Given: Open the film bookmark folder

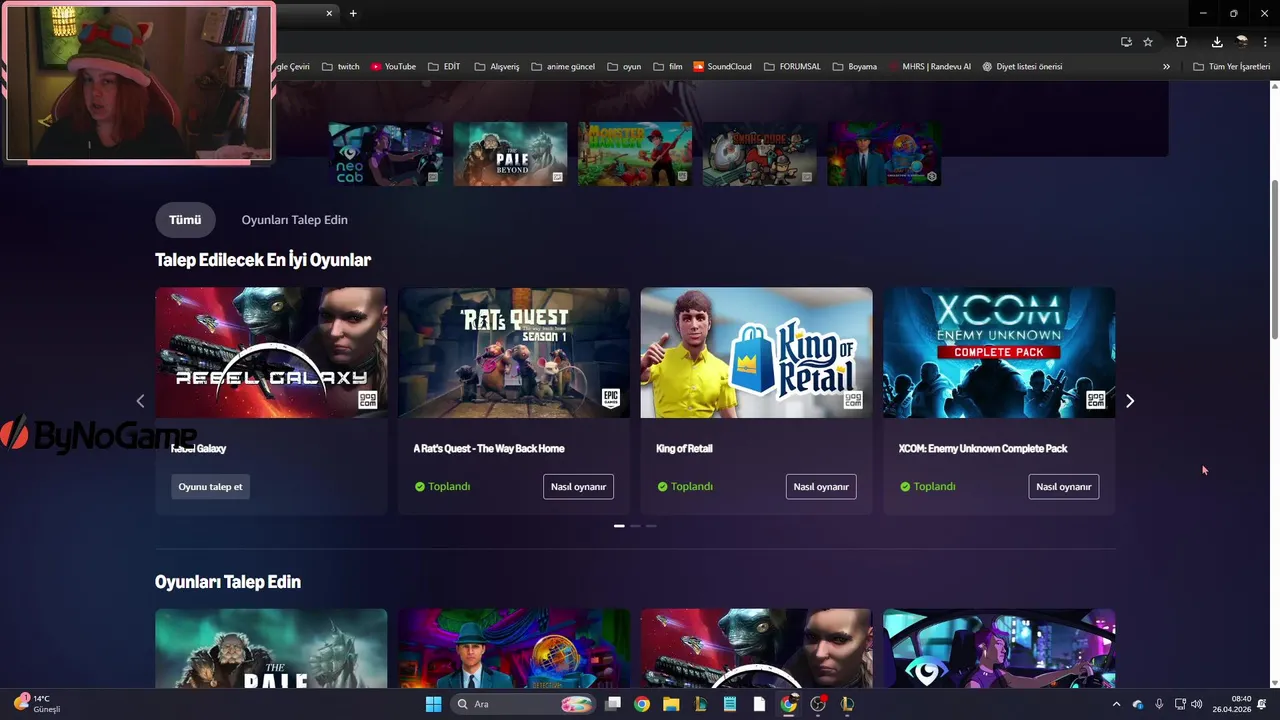Looking at the screenshot, I should 668,67.
